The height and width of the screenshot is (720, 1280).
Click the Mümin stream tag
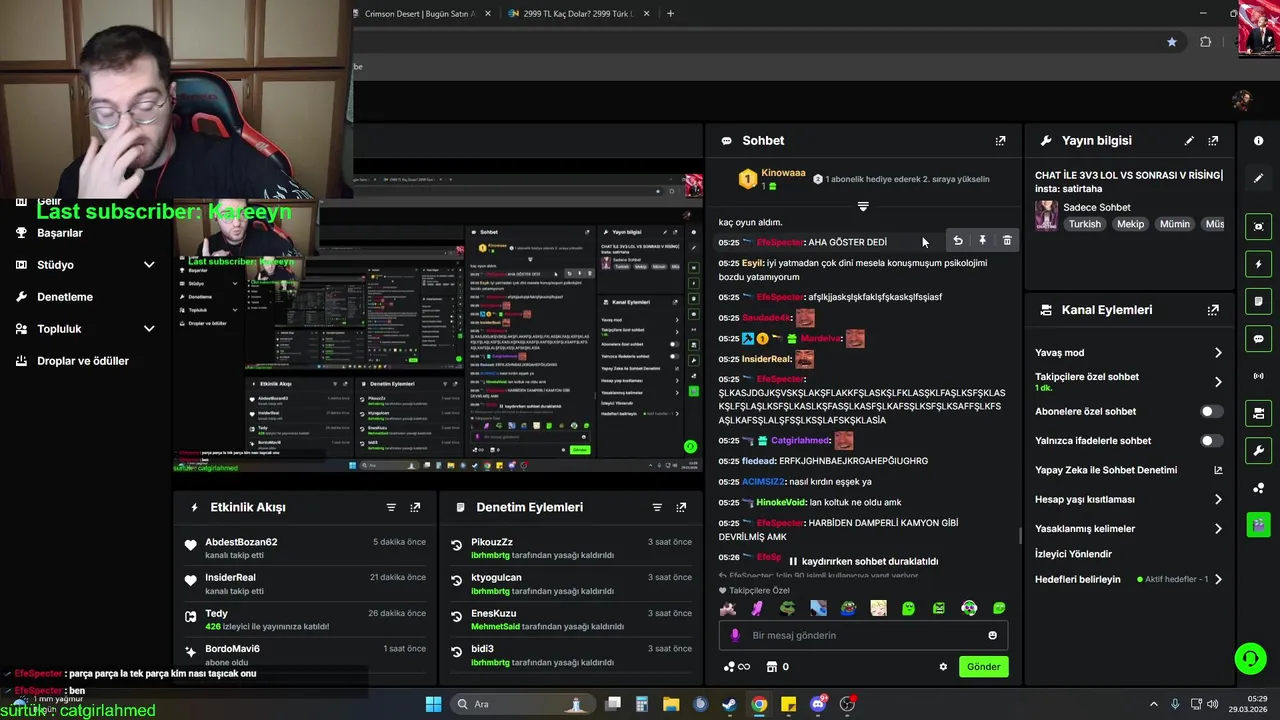(x=1174, y=224)
